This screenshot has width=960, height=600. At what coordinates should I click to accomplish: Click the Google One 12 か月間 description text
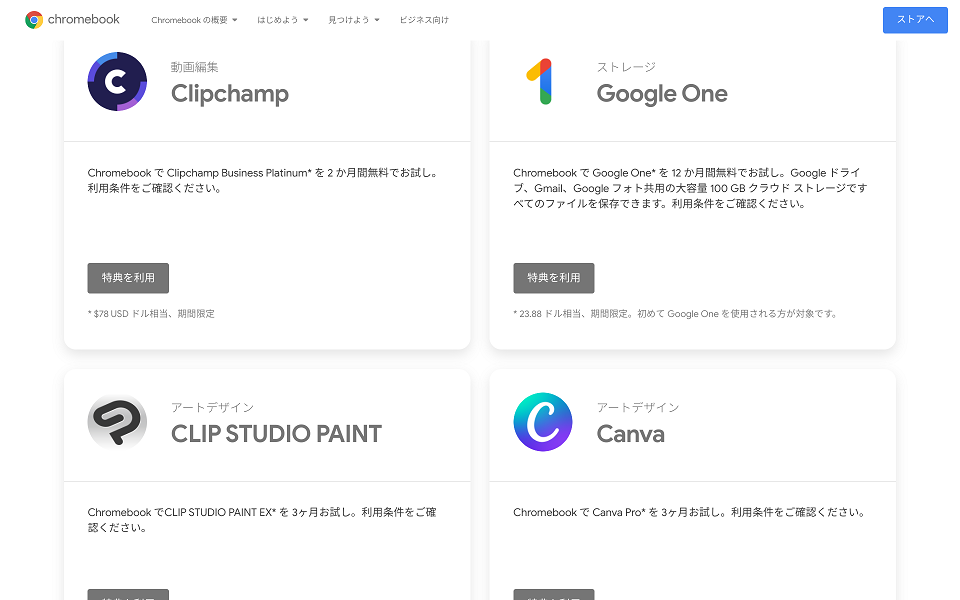tap(690, 188)
